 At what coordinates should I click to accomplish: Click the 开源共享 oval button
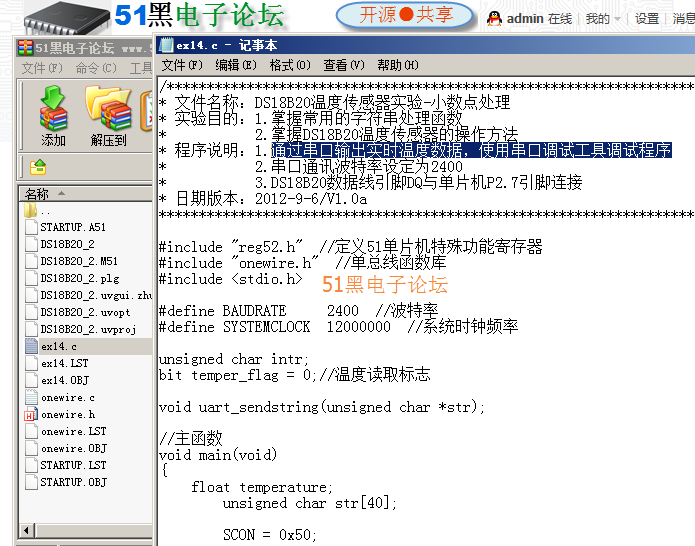pos(406,15)
